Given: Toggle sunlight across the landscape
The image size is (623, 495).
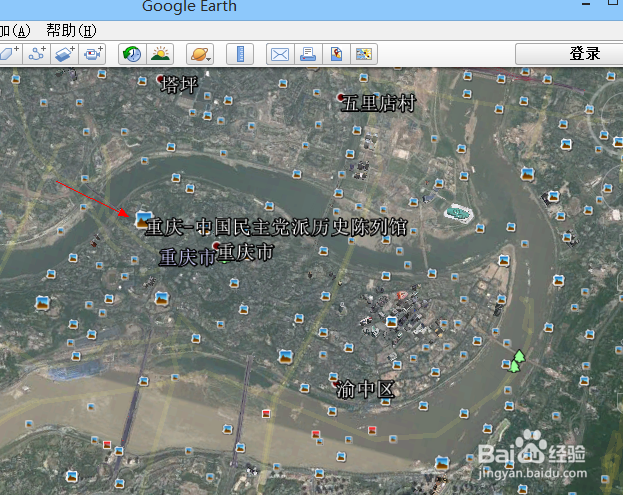Looking at the screenshot, I should click(160, 54).
